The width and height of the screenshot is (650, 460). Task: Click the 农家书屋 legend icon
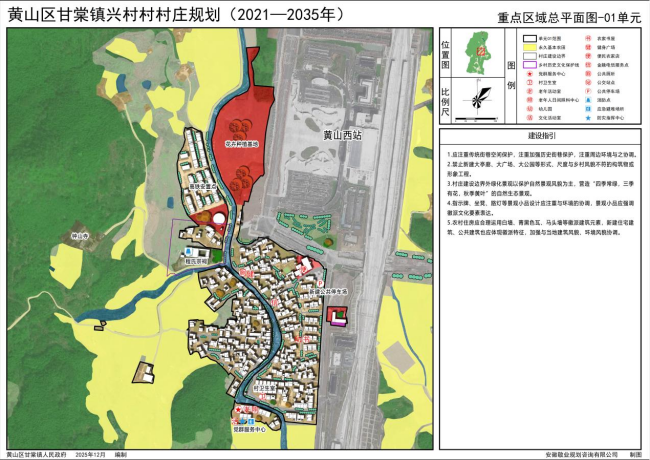[x=588, y=38]
